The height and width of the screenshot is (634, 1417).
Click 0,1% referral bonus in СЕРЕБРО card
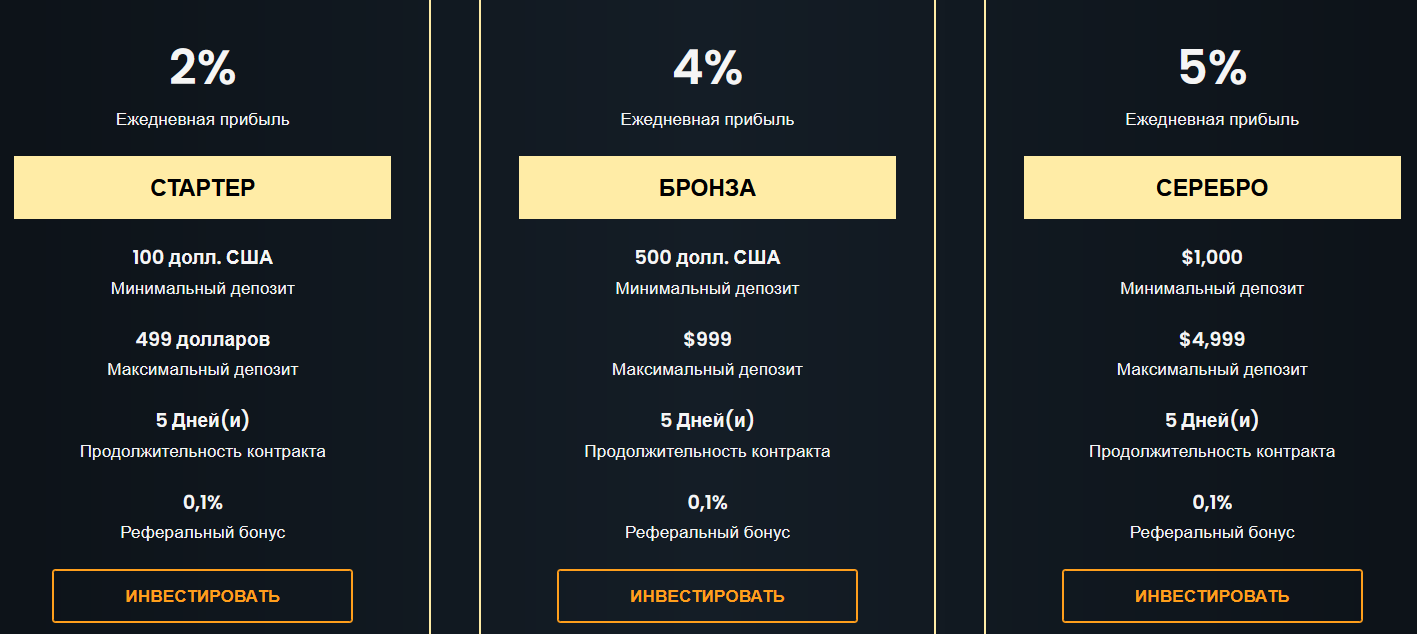tap(1212, 502)
